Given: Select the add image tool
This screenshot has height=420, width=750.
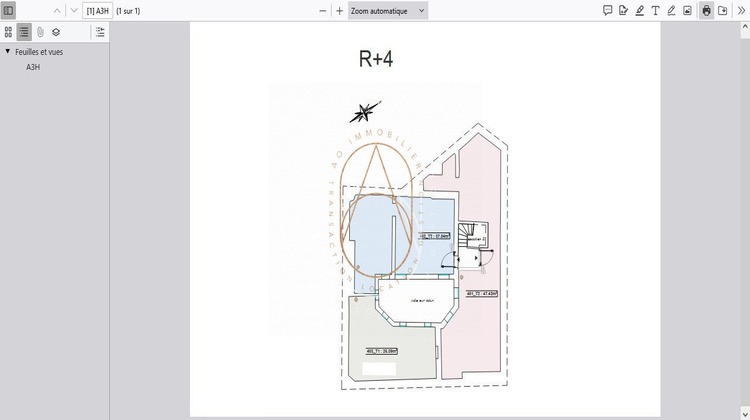Looking at the screenshot, I should pyautogui.click(x=687, y=10).
